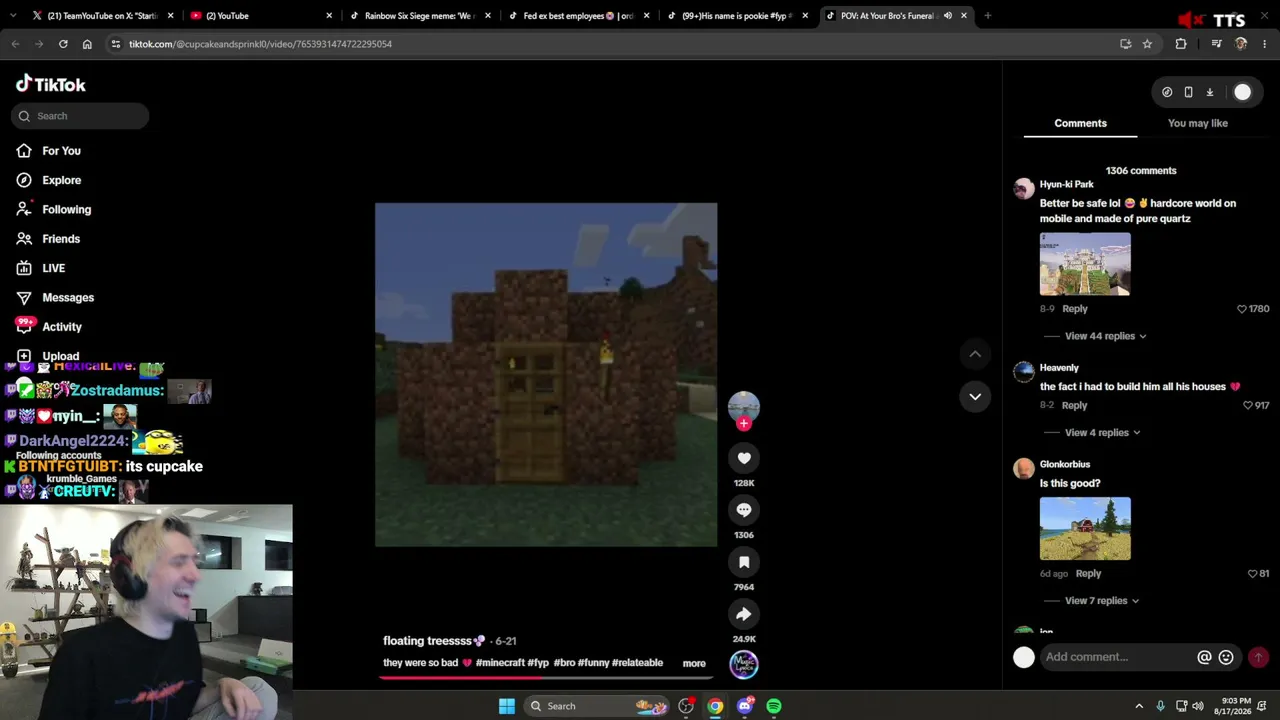Viewport: 1280px width, 720px height.
Task: Select the Comments tab
Action: click(x=1080, y=123)
